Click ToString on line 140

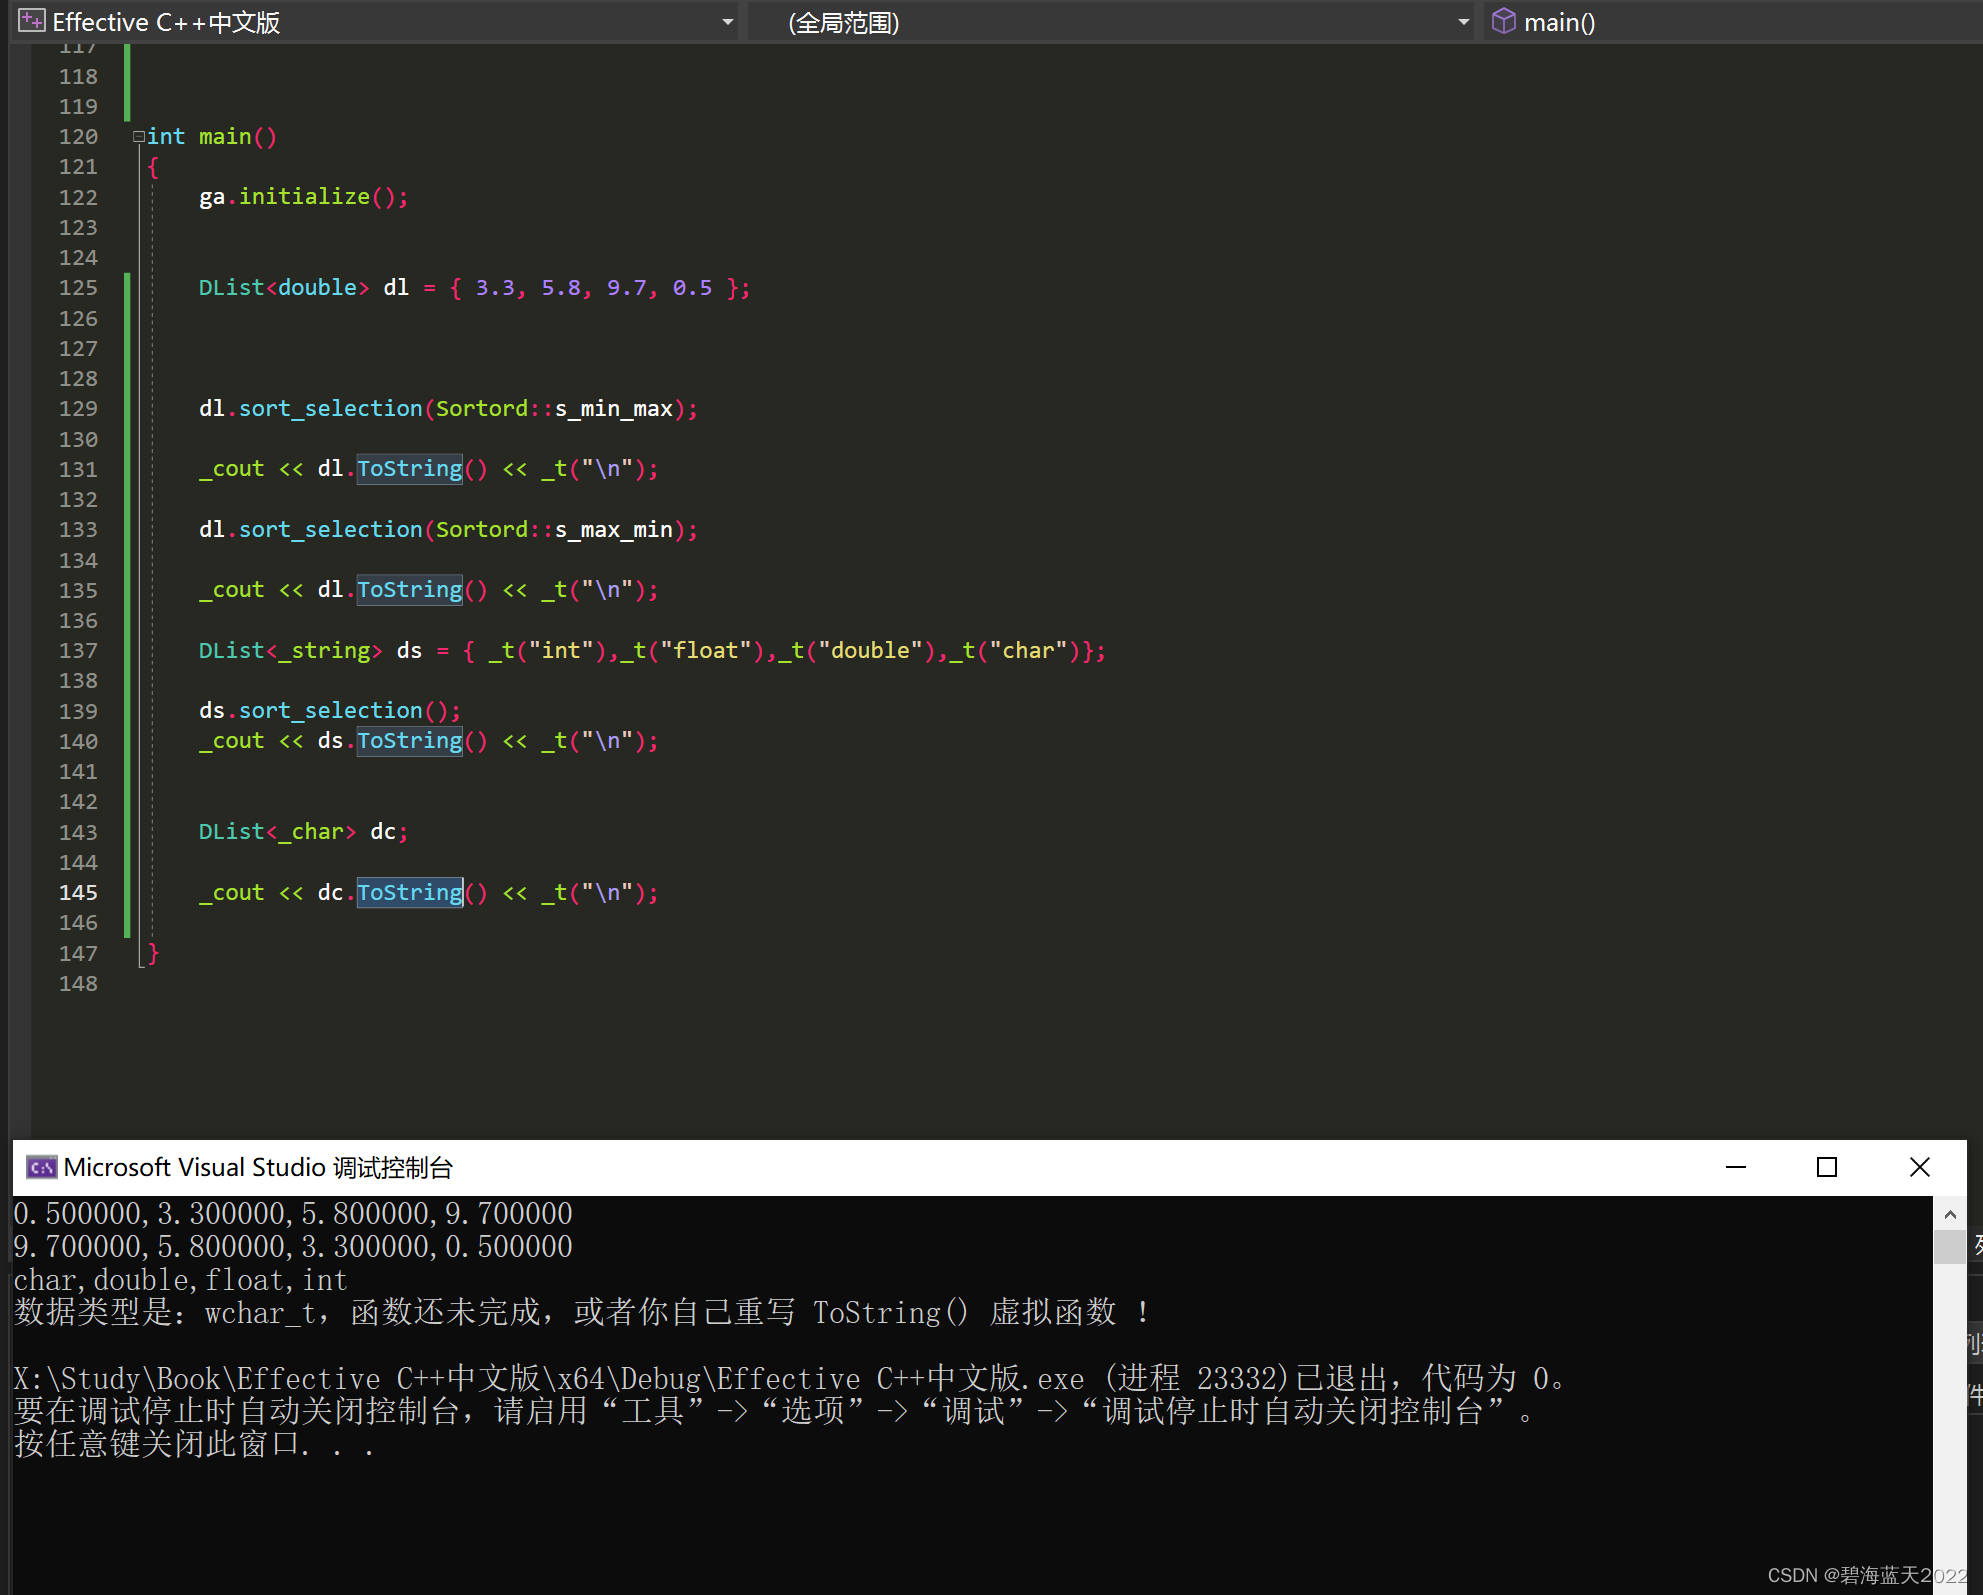pyautogui.click(x=410, y=740)
